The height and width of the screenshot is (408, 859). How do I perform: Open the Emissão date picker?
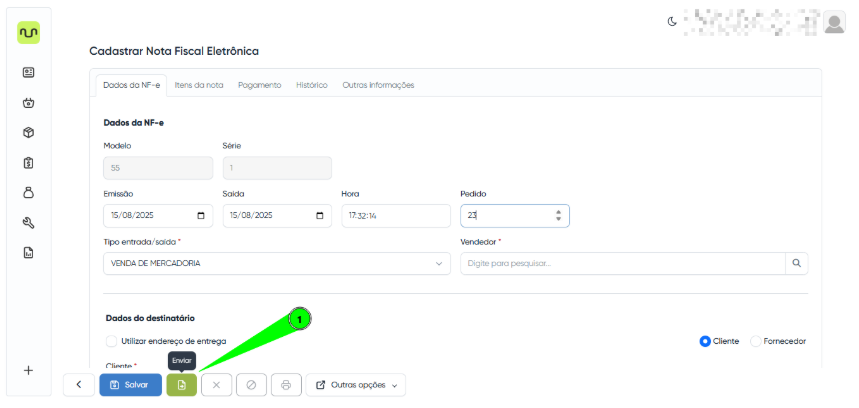[201, 216]
